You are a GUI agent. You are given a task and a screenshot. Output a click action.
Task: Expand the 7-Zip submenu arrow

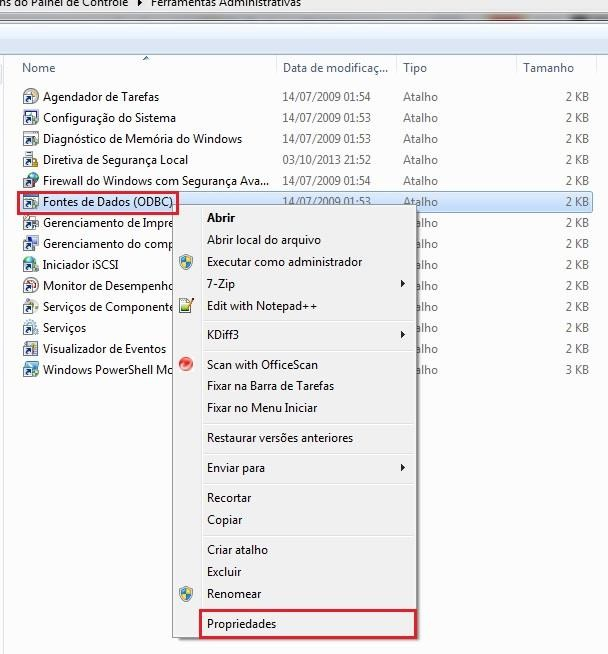(x=402, y=284)
